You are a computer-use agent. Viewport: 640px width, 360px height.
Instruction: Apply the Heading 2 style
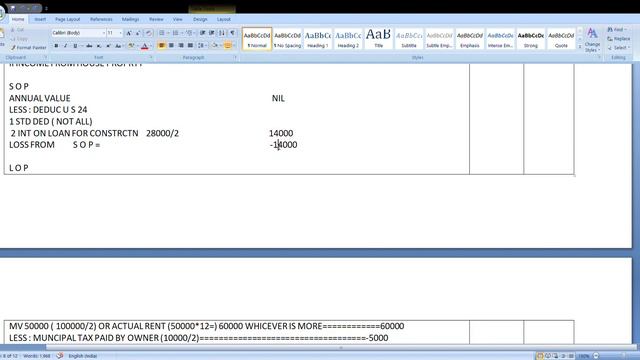tap(348, 39)
